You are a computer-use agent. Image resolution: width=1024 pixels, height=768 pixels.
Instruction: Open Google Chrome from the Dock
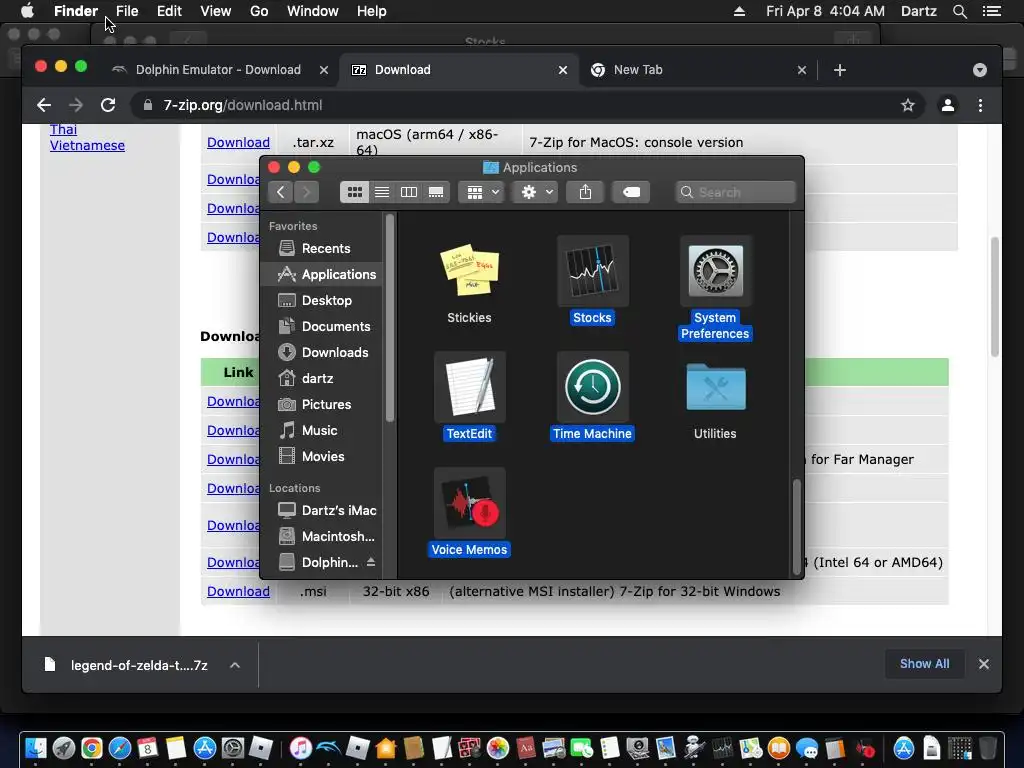[91, 748]
